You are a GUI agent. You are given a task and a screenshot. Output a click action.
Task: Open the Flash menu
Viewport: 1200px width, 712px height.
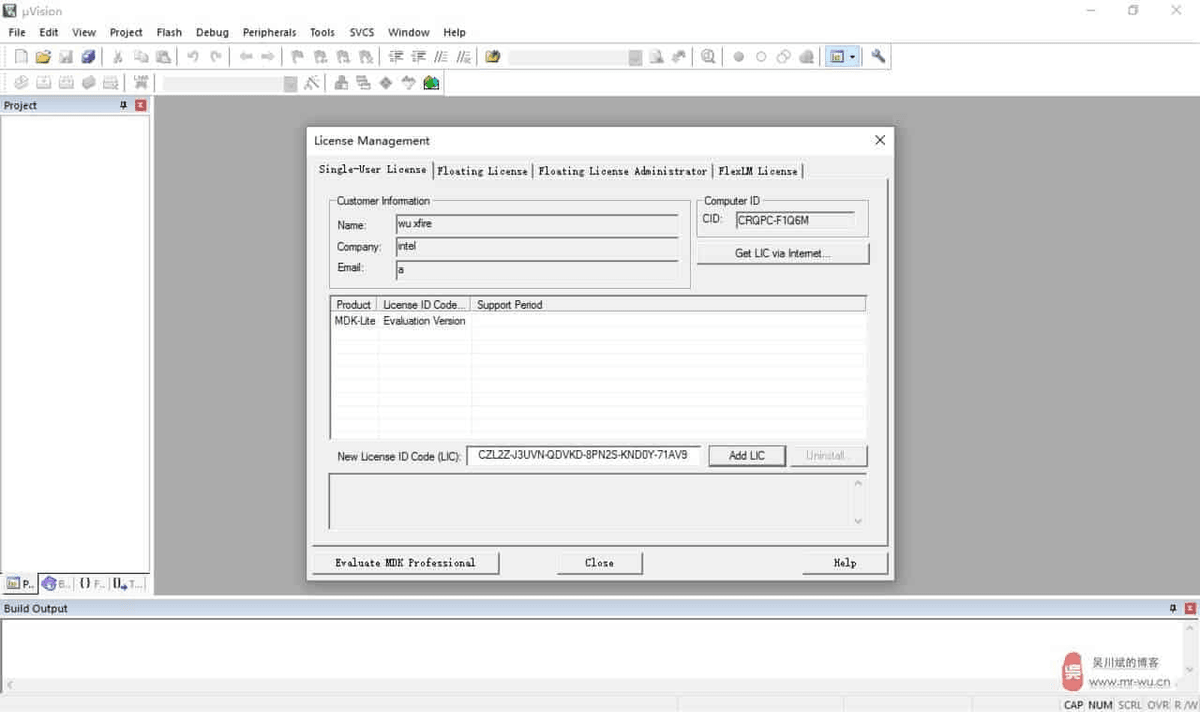(169, 32)
